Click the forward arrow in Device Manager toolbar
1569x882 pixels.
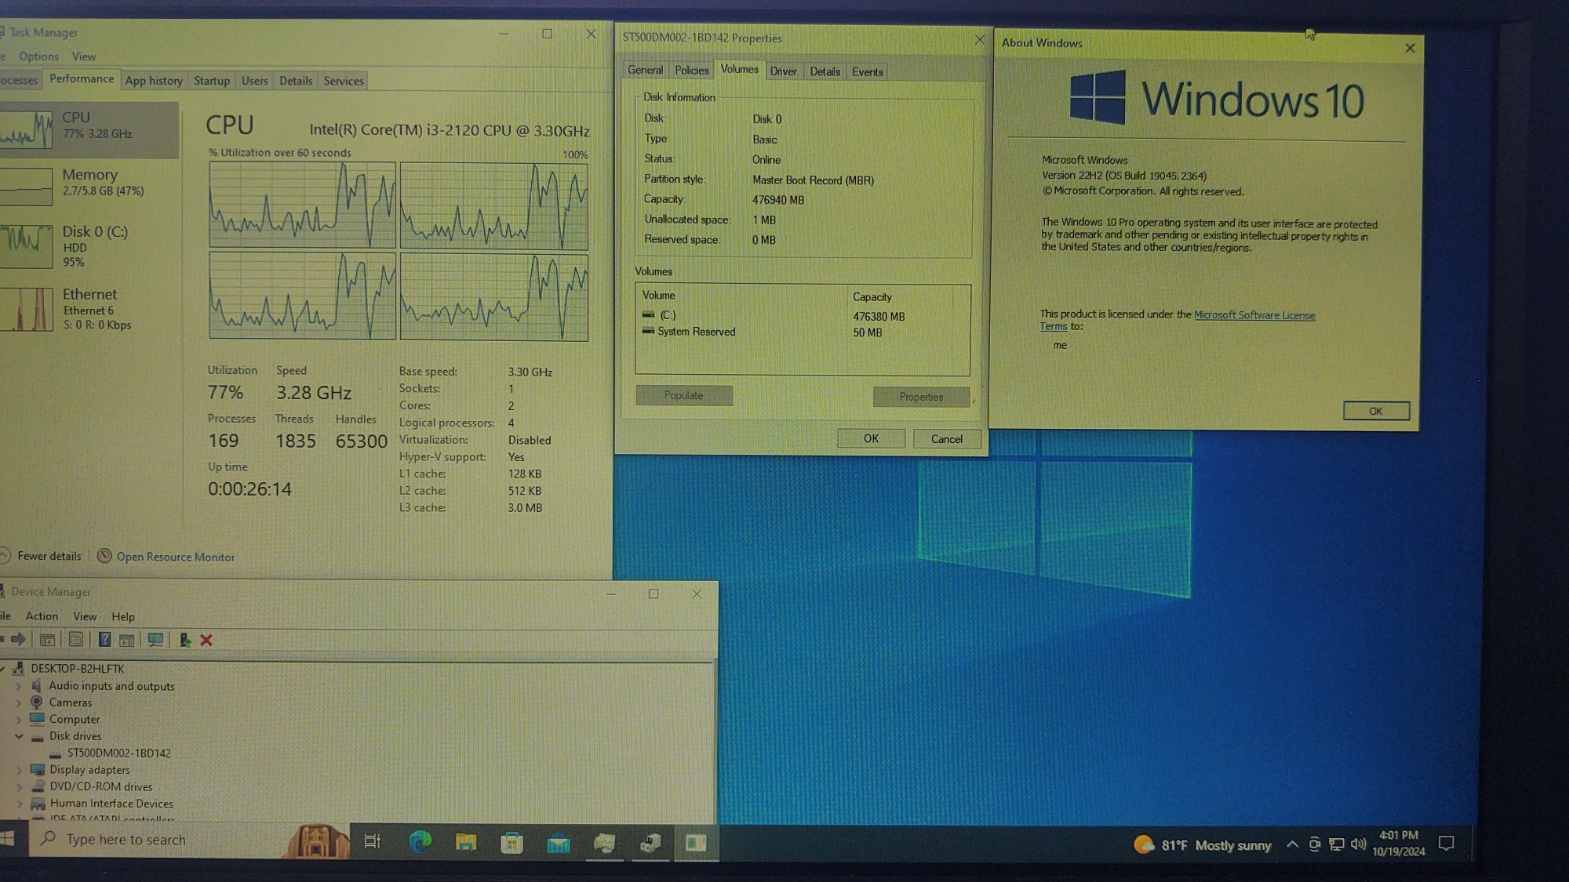click(19, 640)
